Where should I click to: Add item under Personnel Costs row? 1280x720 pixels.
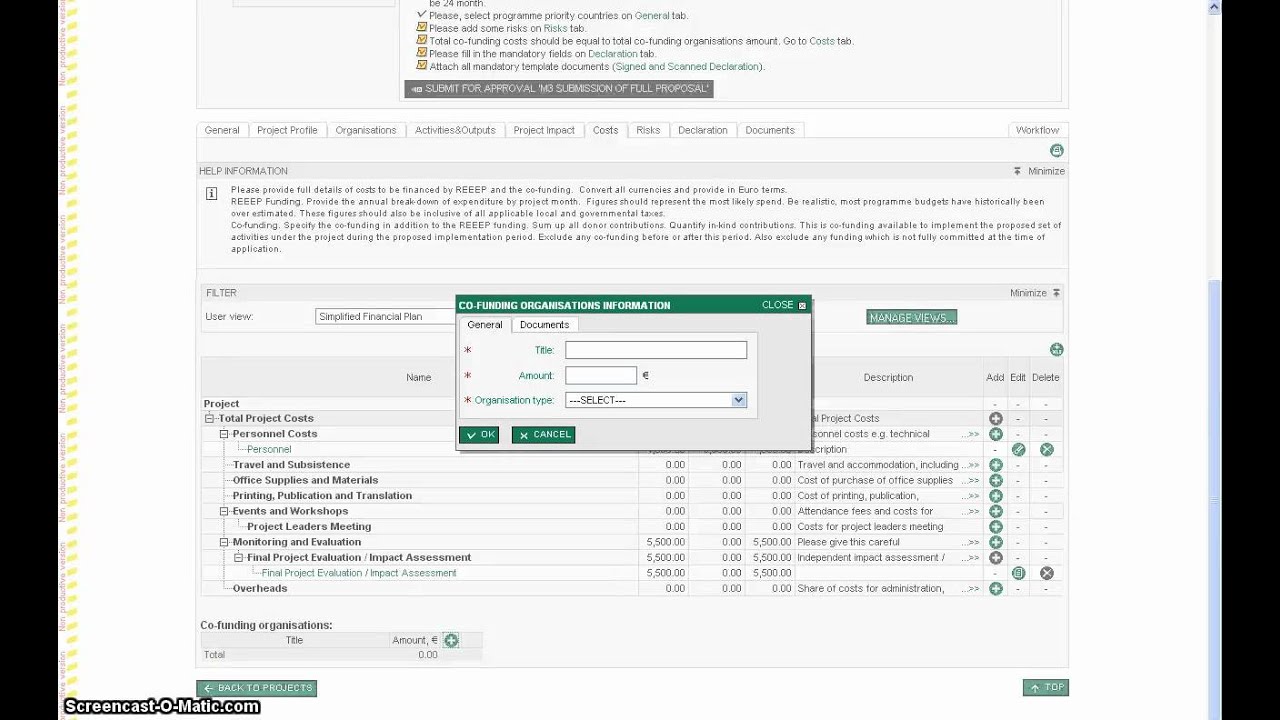coord(995,434)
